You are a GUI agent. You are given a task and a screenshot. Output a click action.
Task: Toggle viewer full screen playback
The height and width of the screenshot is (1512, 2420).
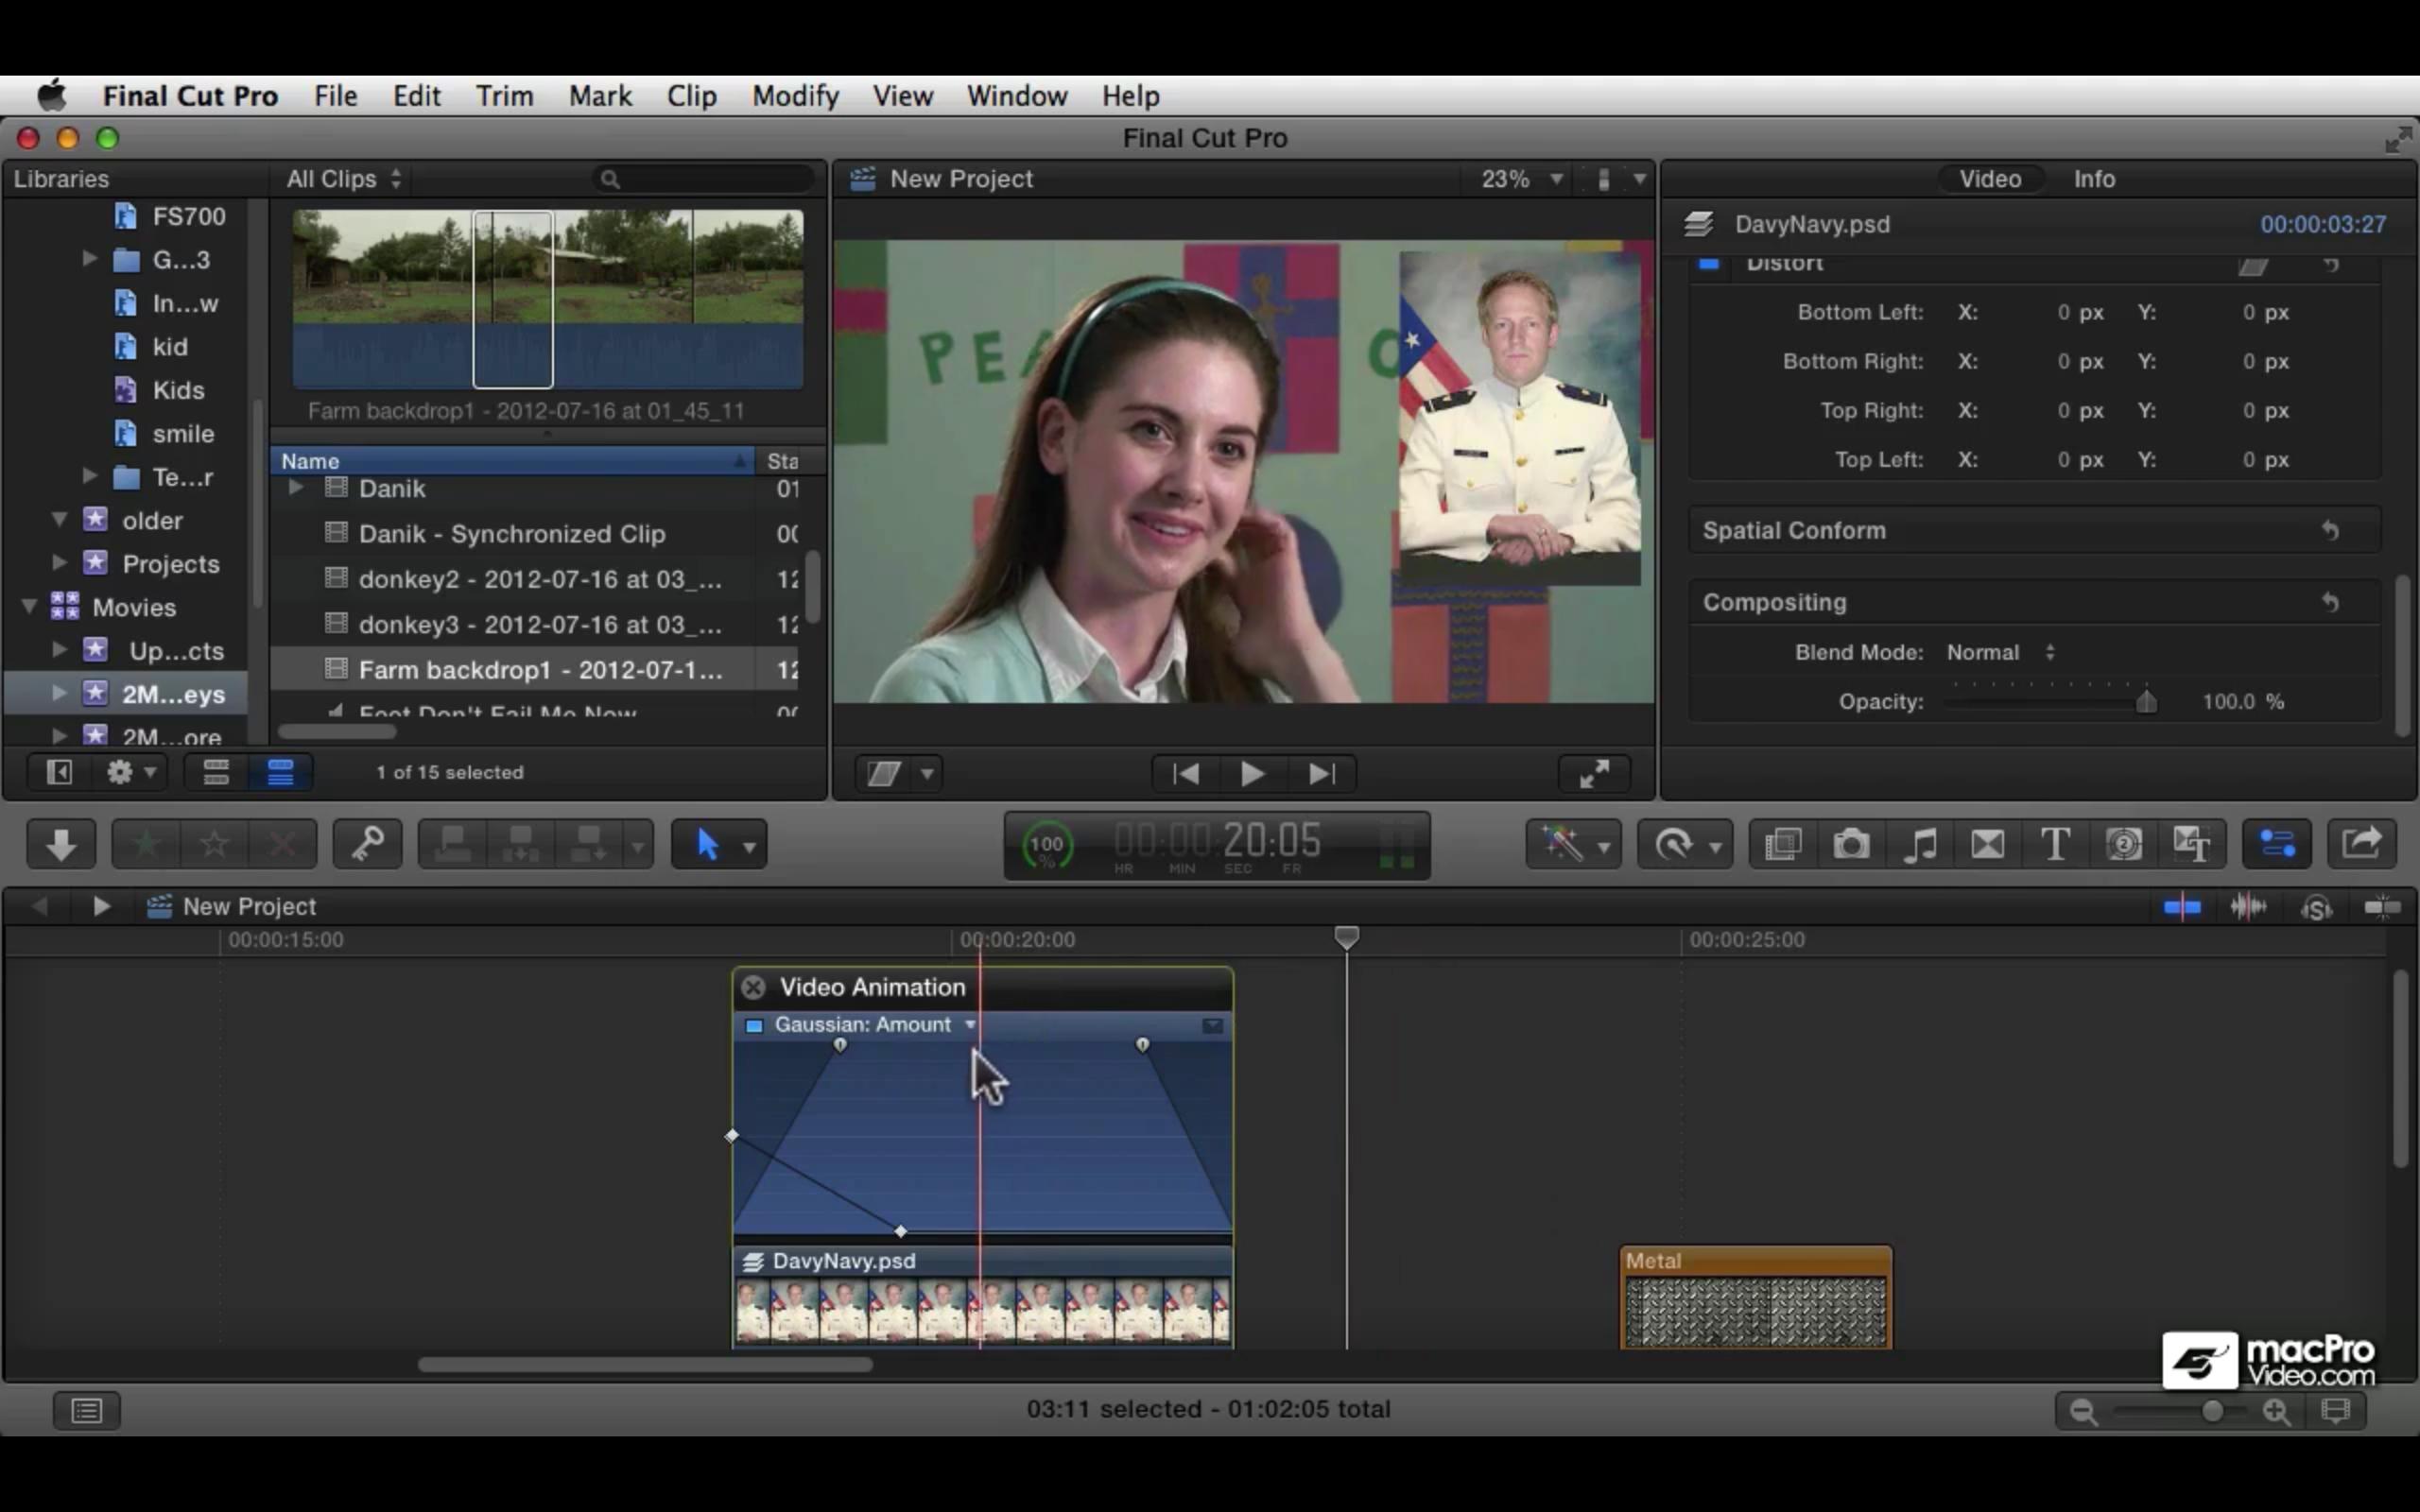[x=1594, y=773]
